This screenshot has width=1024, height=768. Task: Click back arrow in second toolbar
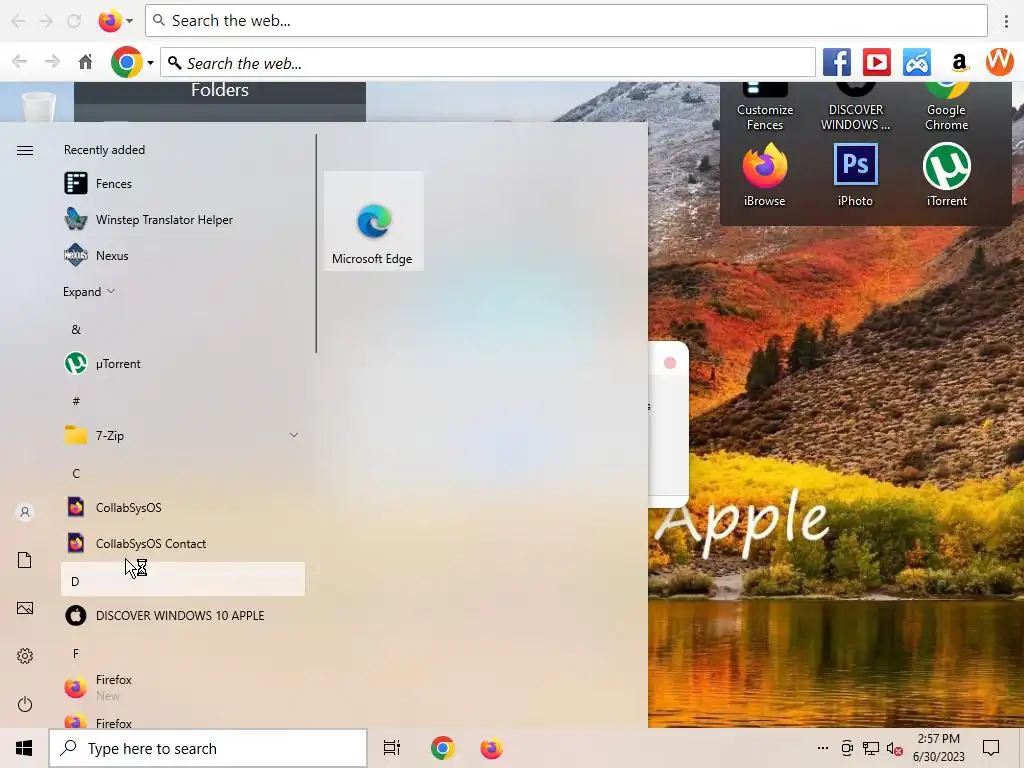20,62
